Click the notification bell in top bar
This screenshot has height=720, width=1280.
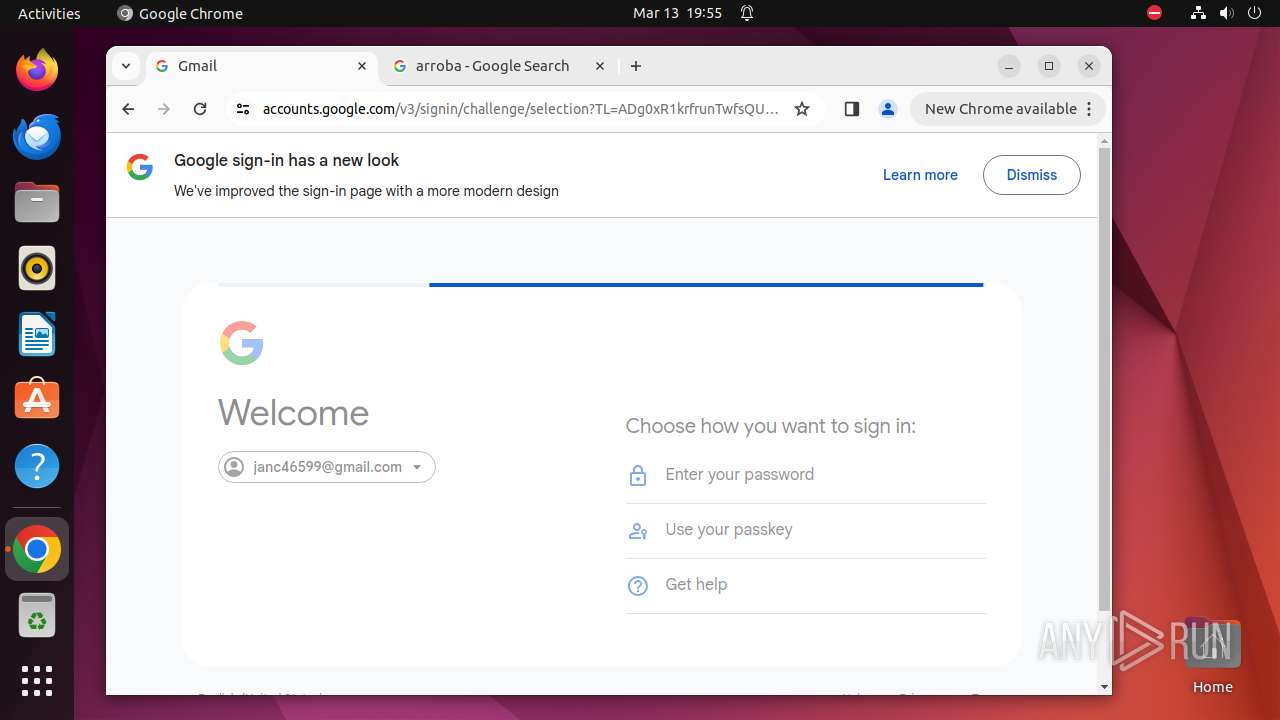point(747,13)
